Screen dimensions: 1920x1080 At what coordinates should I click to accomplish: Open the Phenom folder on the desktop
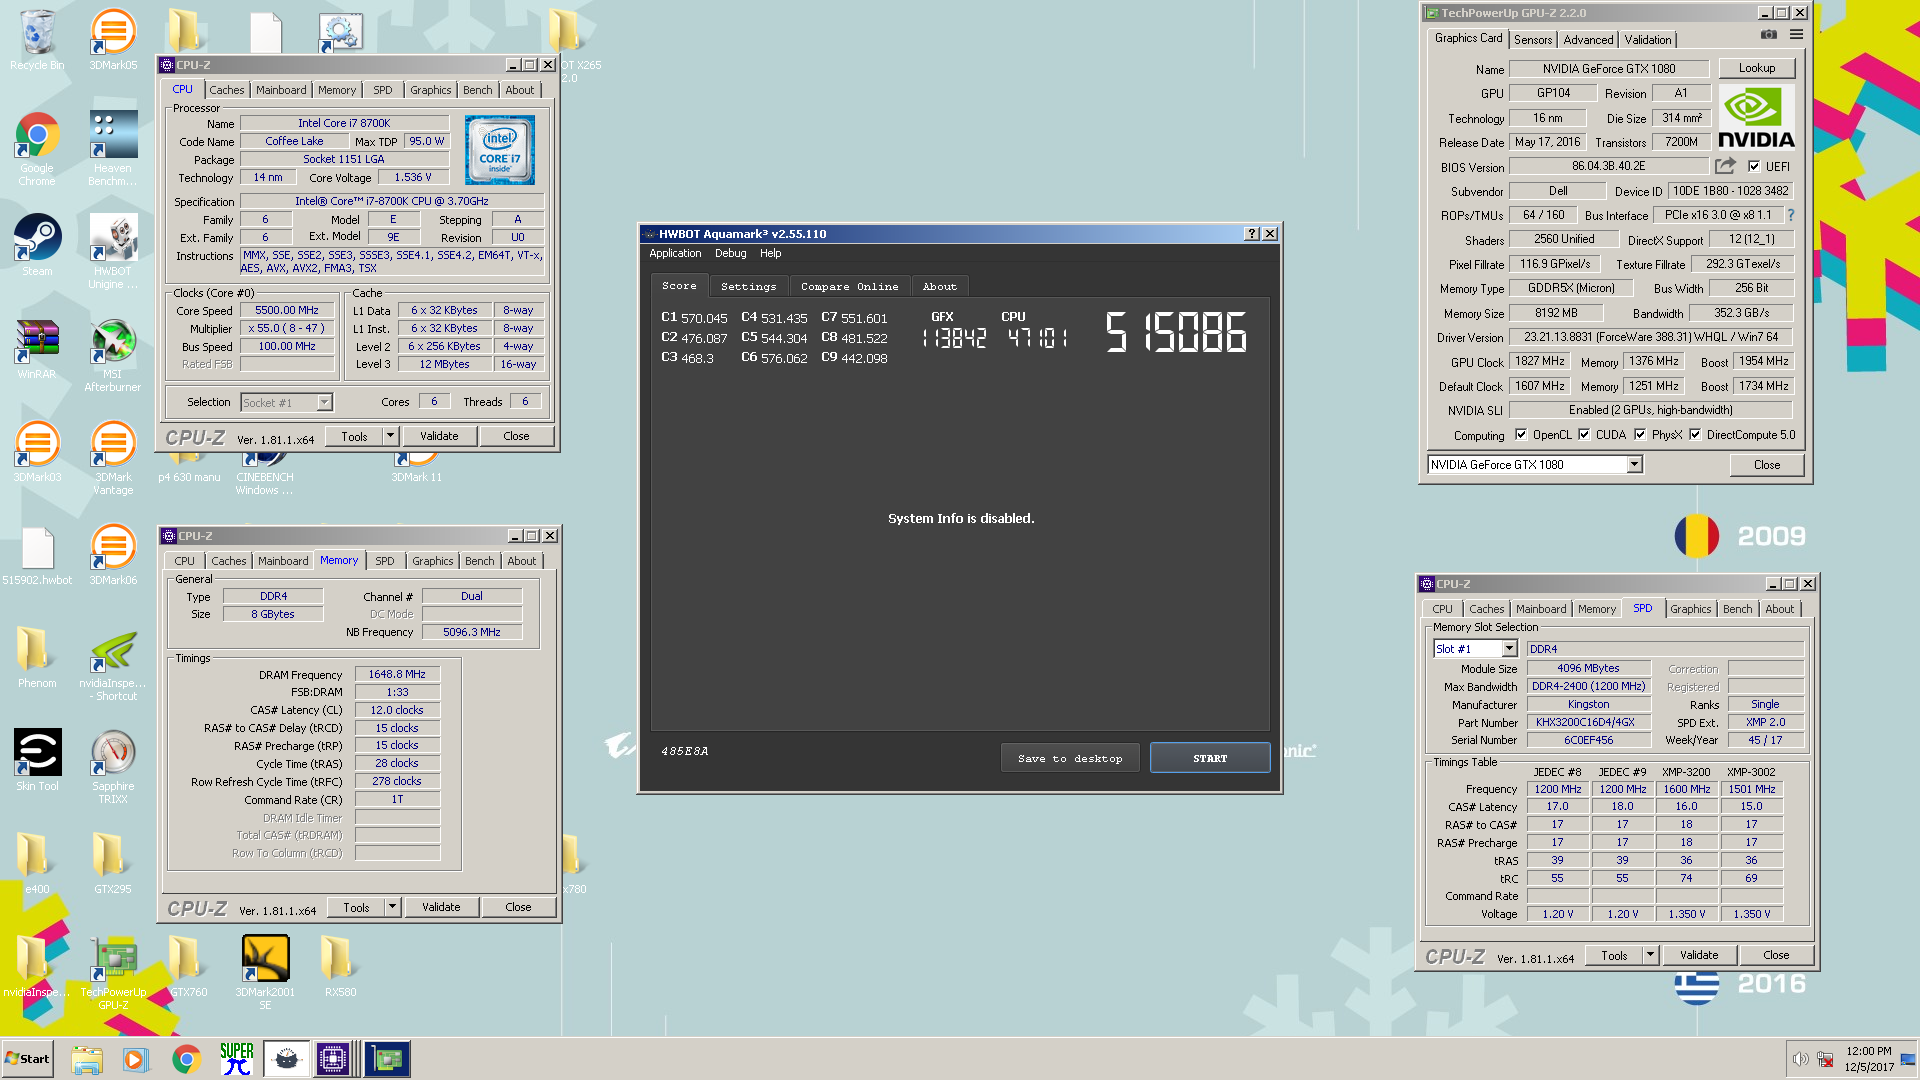point(37,658)
